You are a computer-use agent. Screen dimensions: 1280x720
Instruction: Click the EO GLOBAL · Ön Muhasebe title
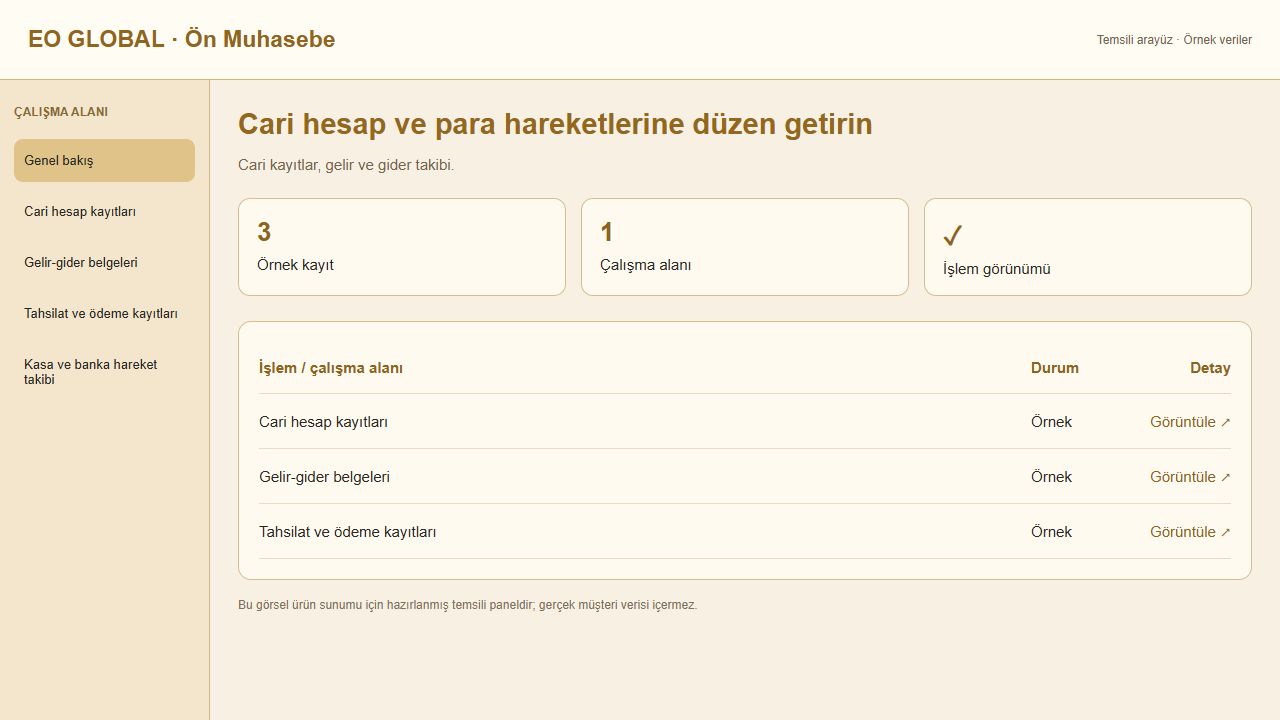(x=182, y=40)
